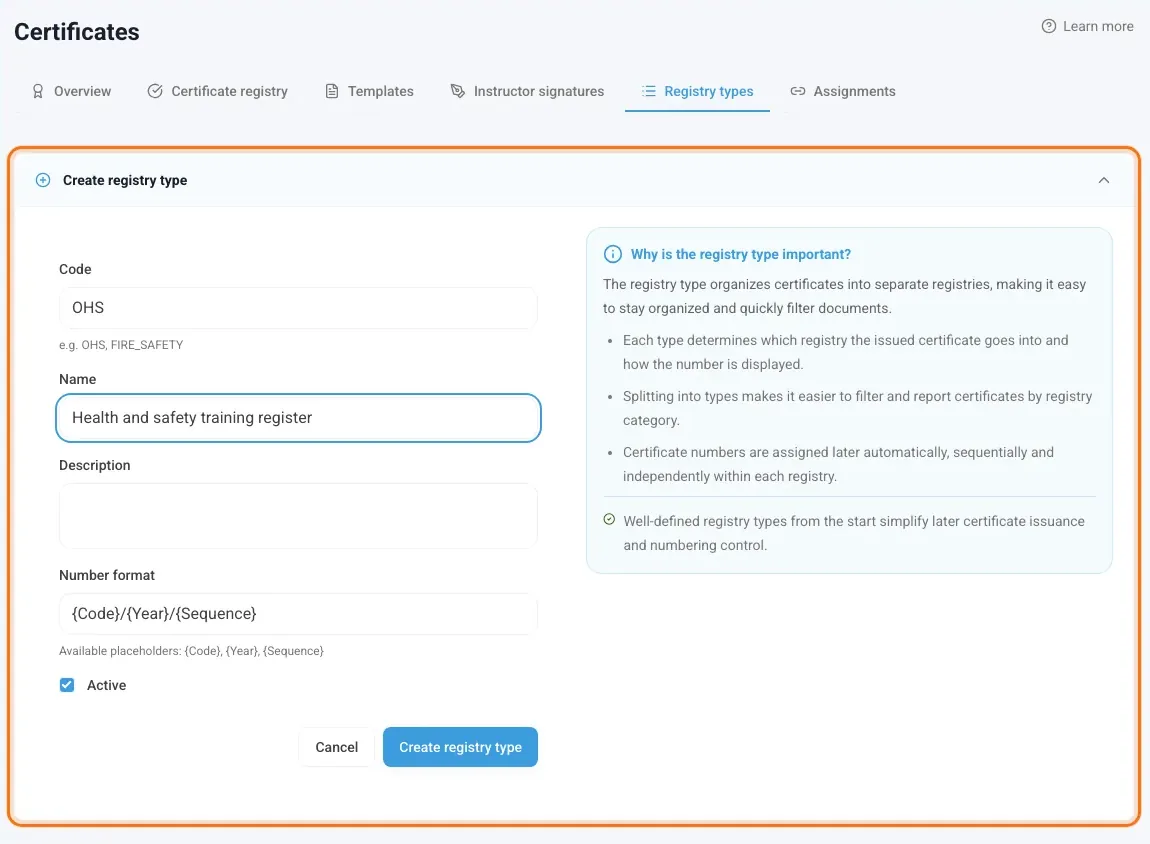Viewport: 1150px width, 844px height.
Task: Click the 'Well-defined registry types' note text
Action: [854, 533]
